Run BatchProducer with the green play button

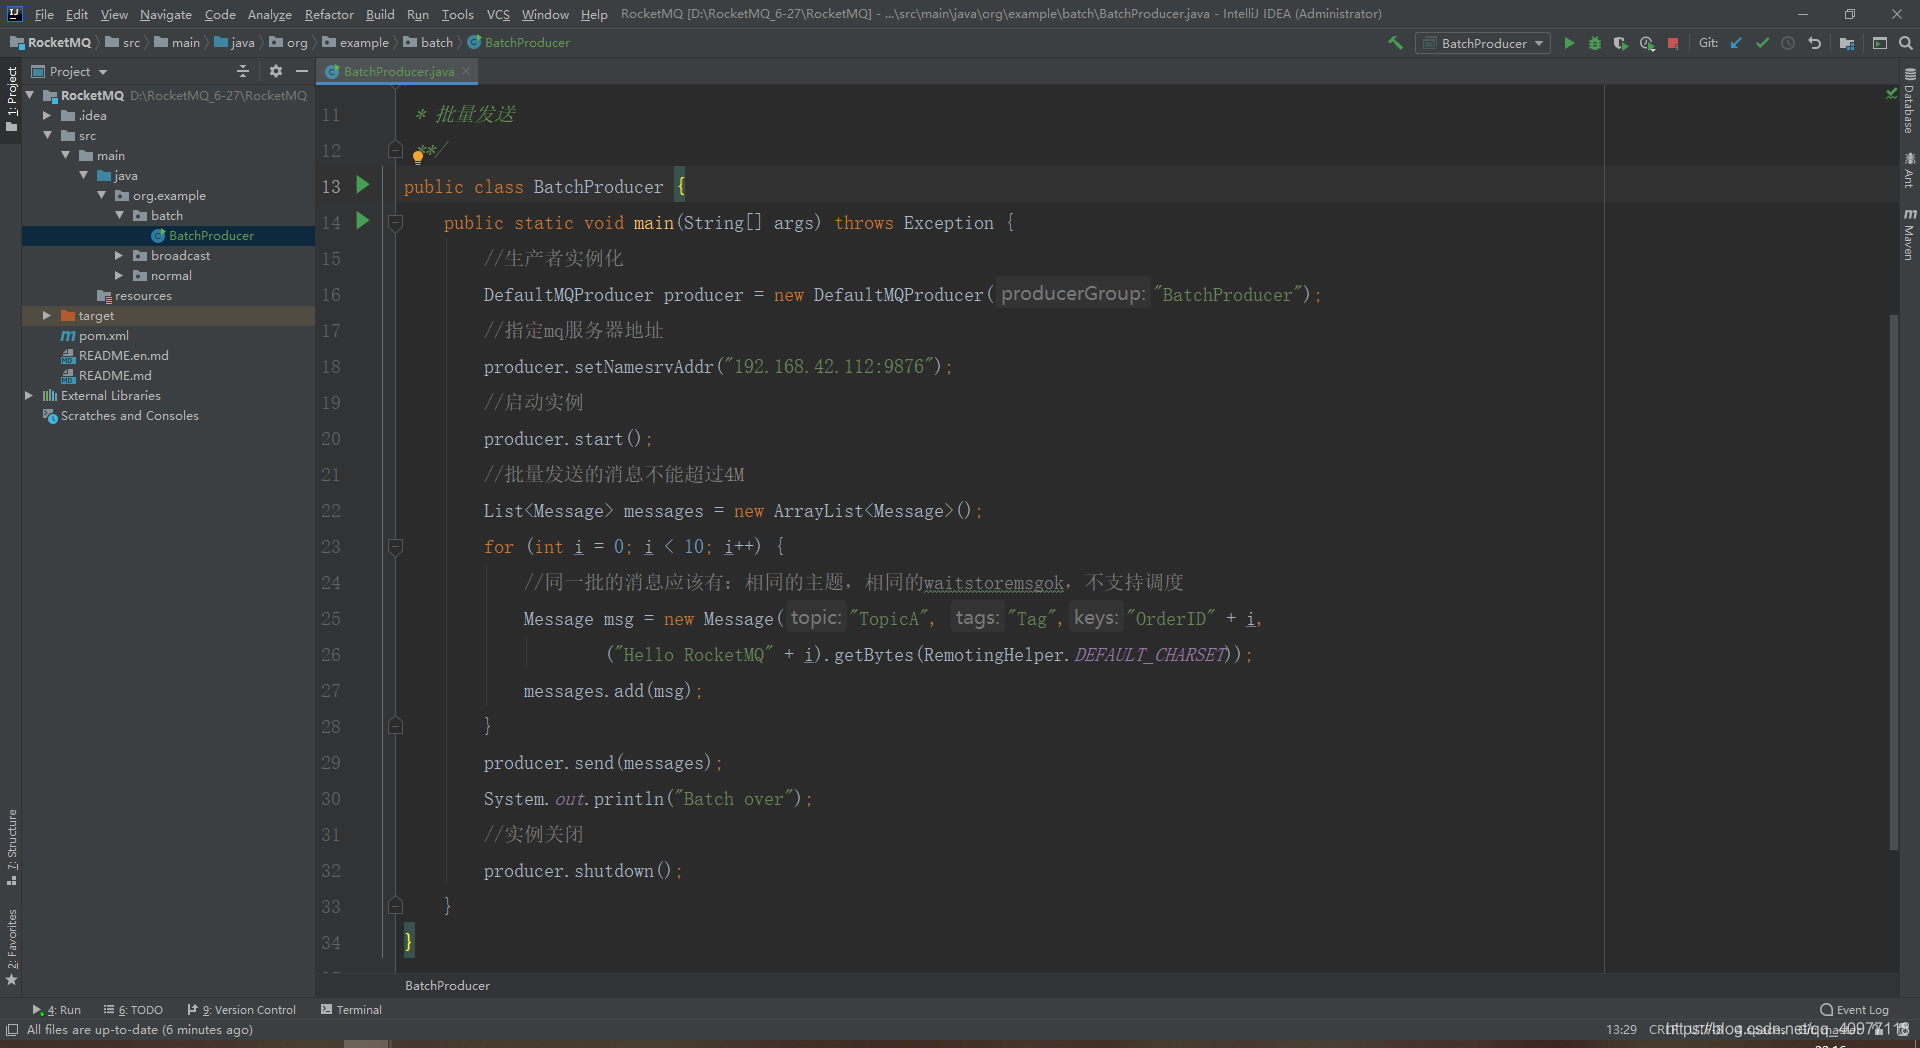coord(1569,43)
